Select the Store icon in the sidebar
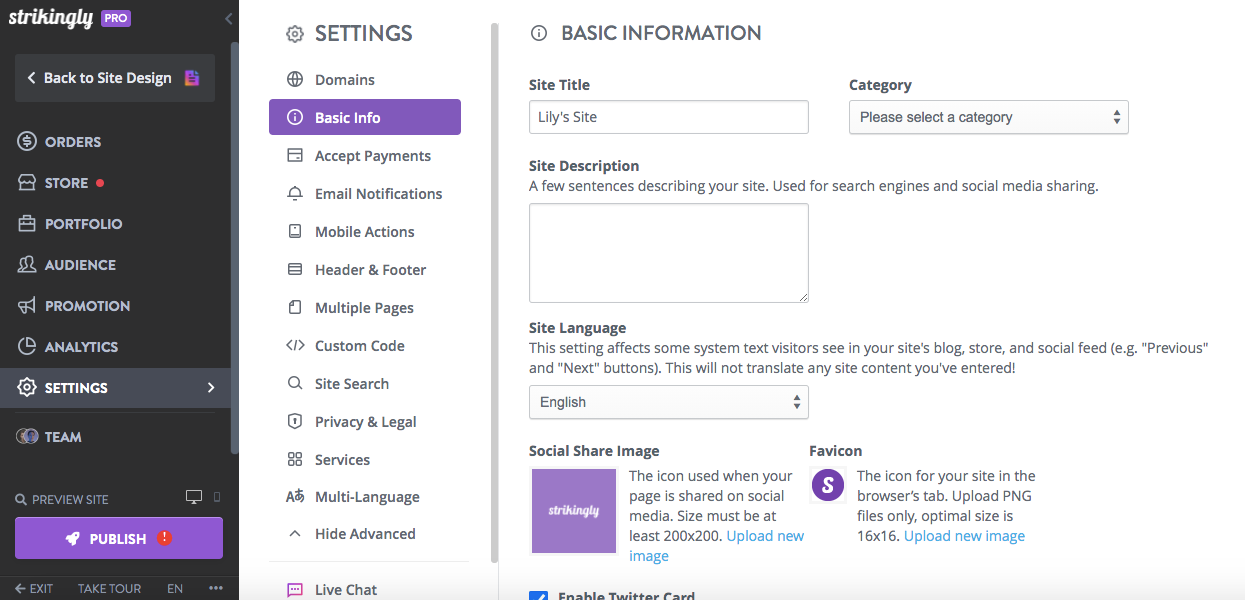The image size is (1245, 600). (27, 182)
